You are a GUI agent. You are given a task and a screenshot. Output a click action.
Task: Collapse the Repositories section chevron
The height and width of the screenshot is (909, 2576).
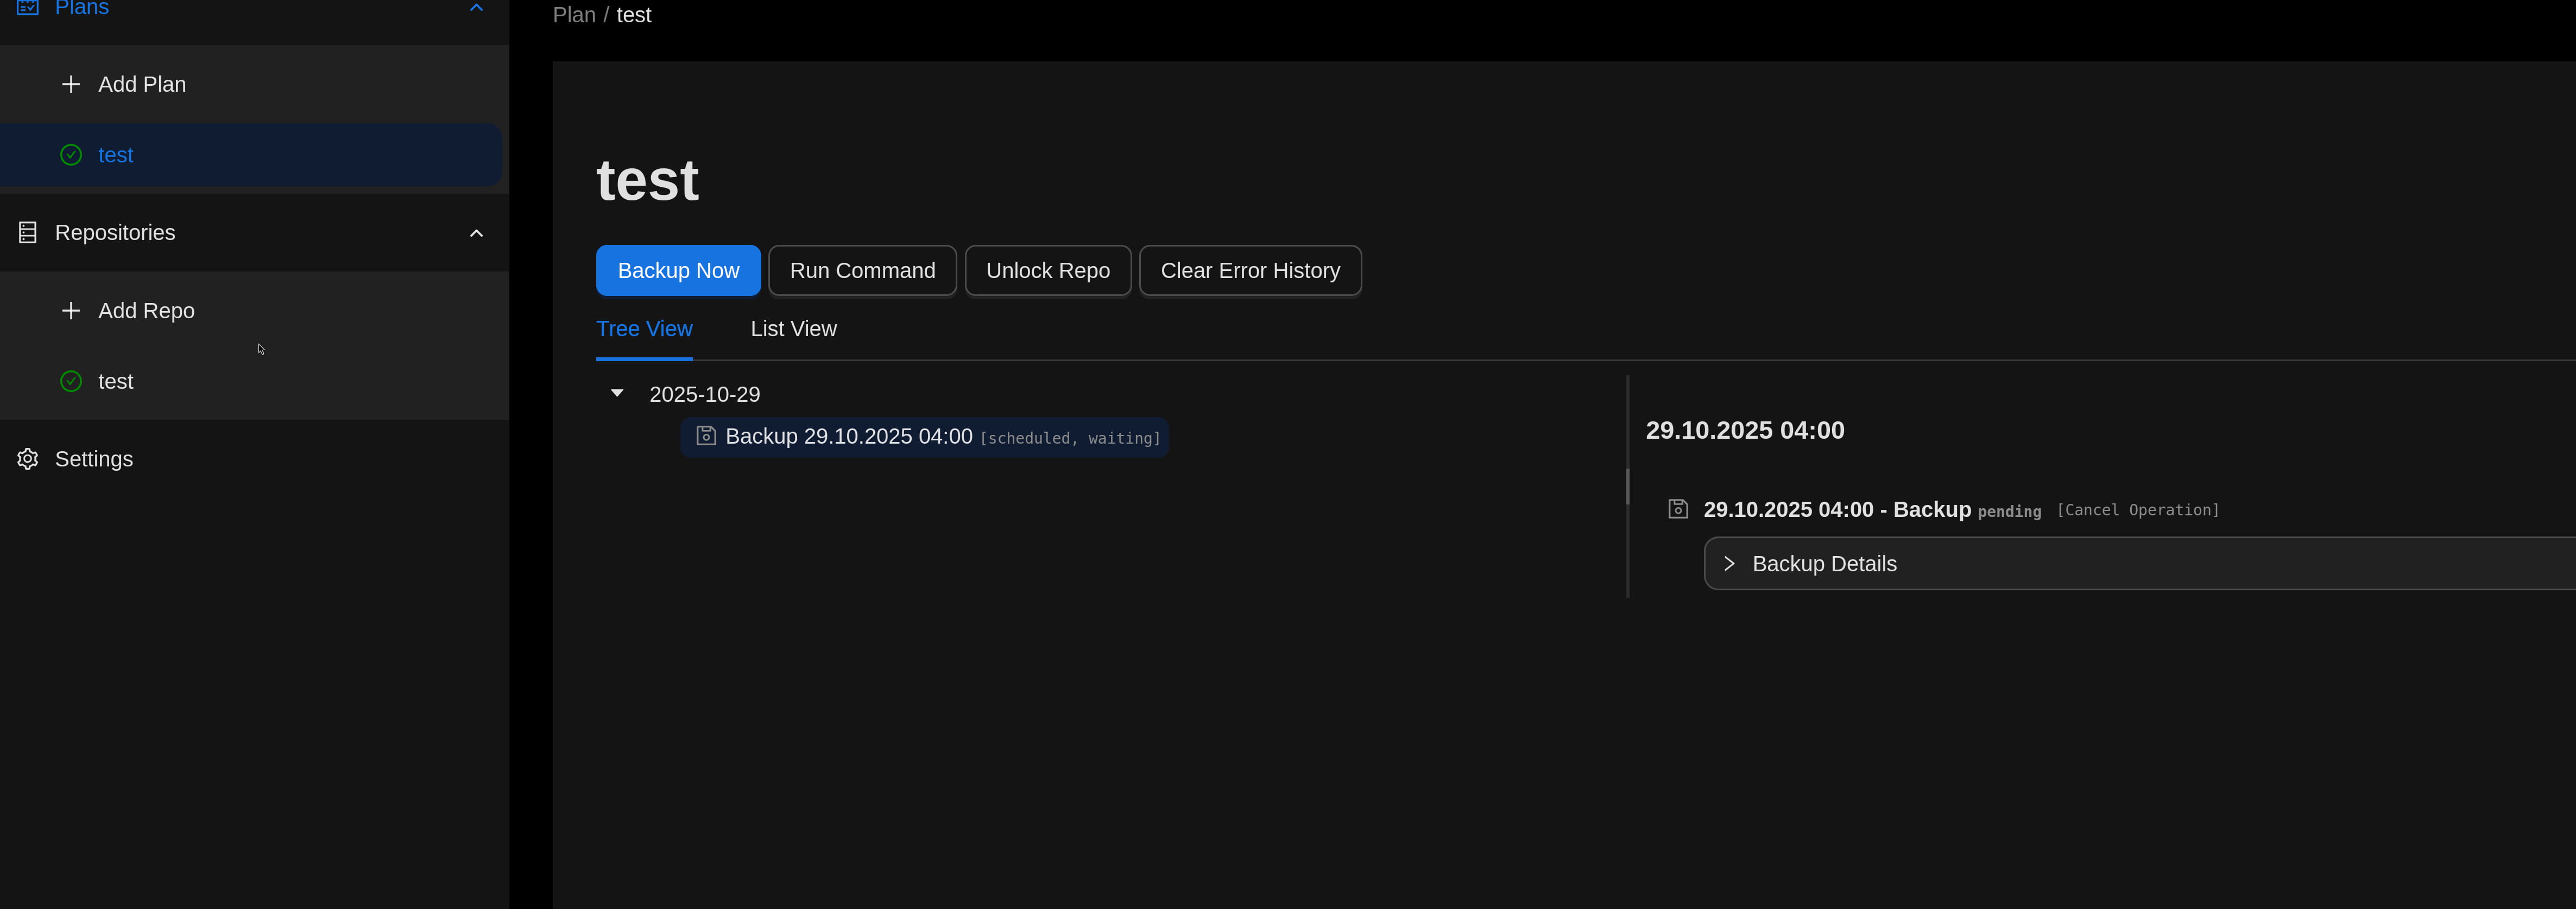476,233
